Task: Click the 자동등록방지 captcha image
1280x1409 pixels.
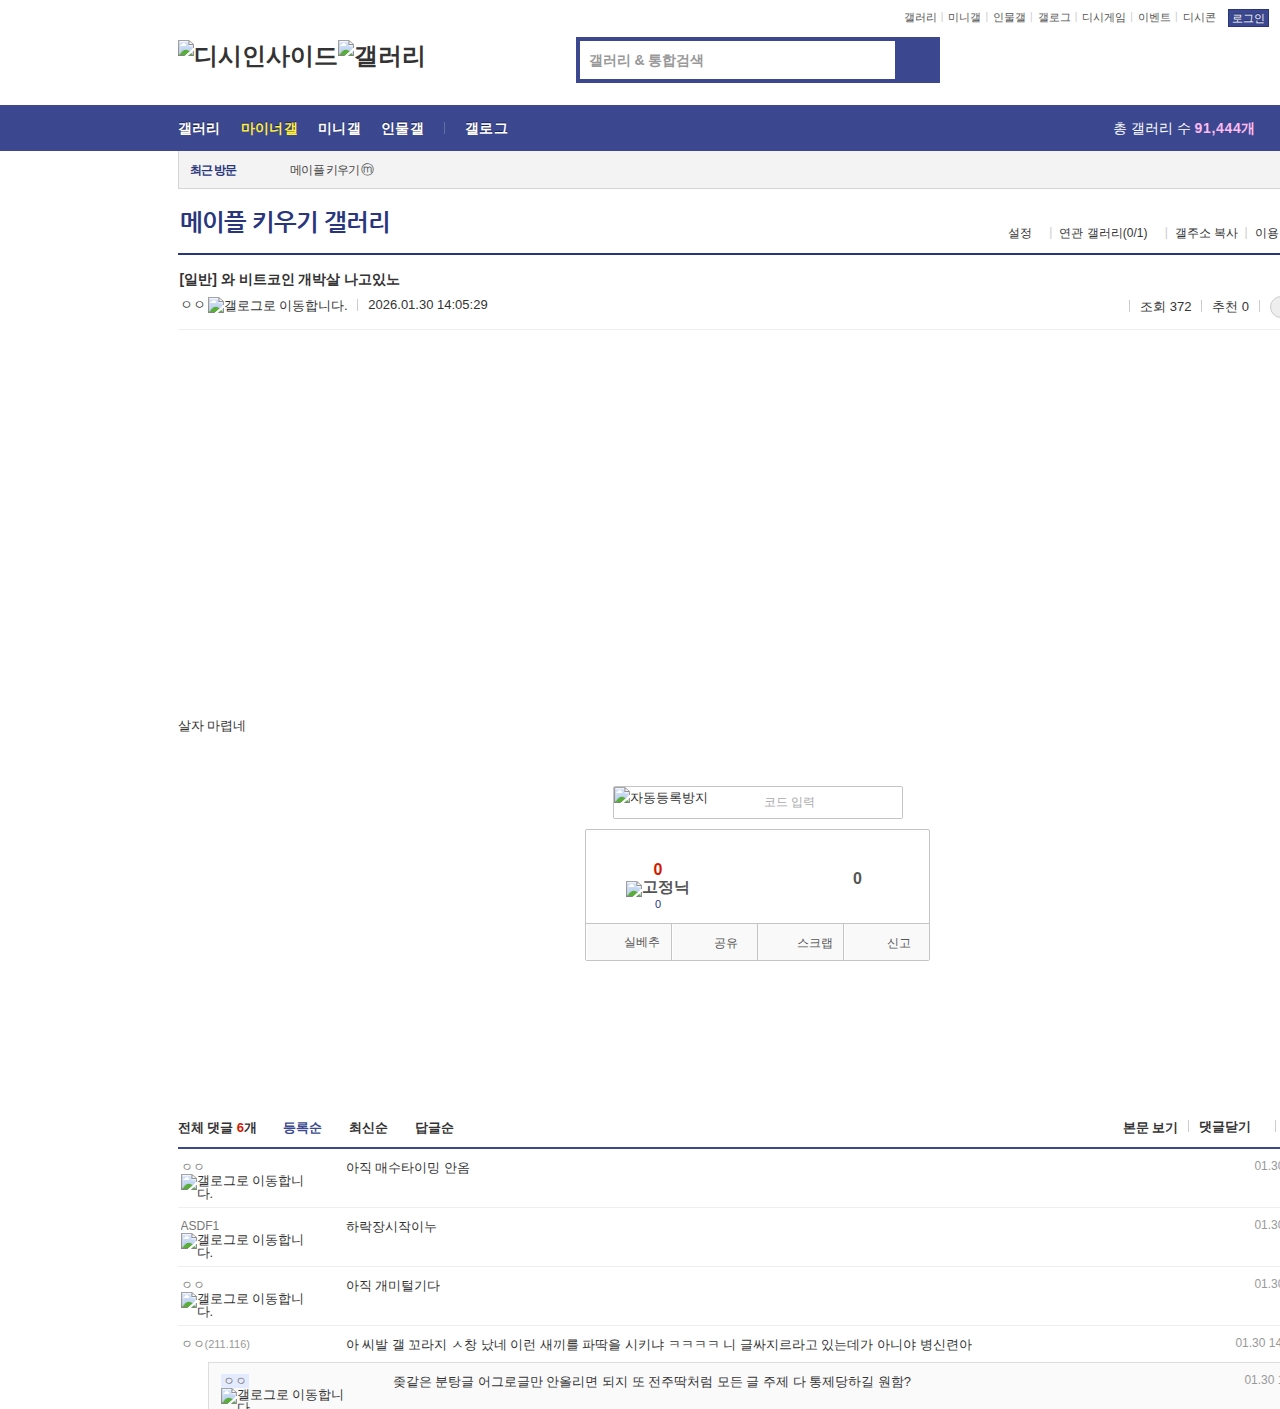Action: (661, 798)
